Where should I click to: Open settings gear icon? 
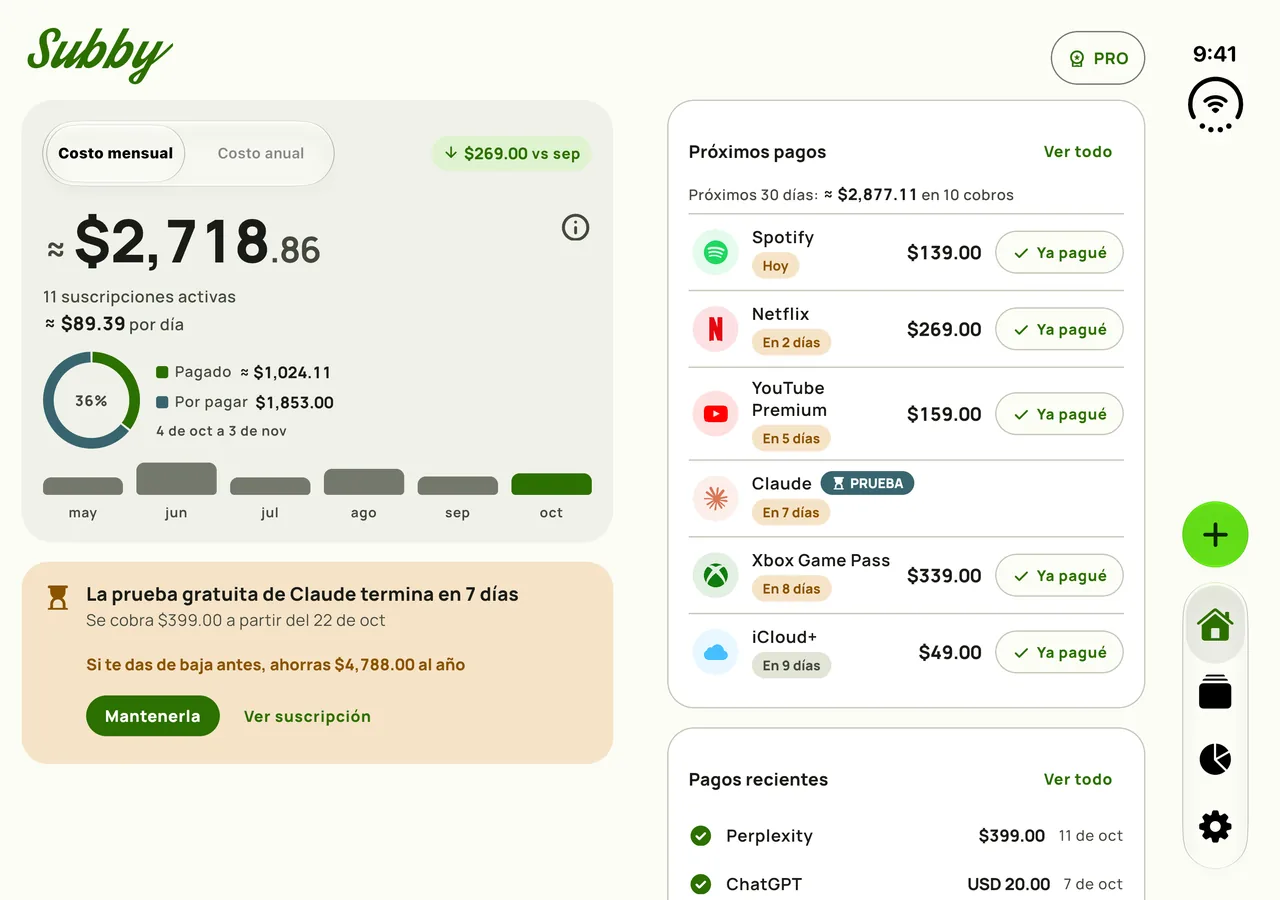click(1215, 826)
